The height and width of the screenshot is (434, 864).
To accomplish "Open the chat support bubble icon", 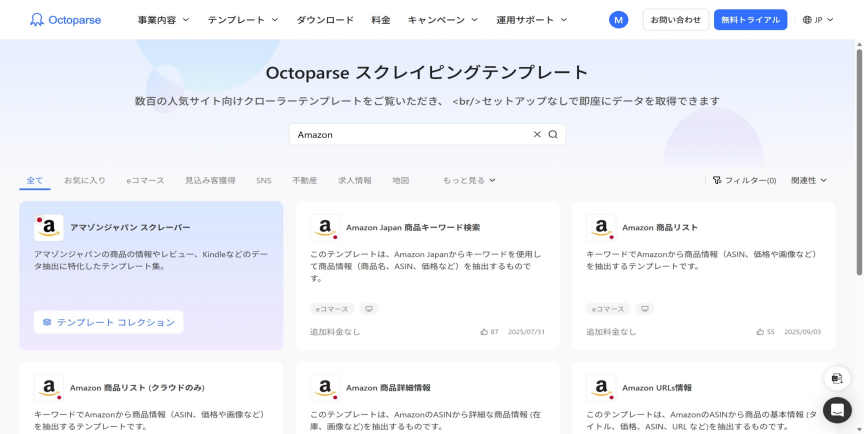I will click(x=837, y=410).
